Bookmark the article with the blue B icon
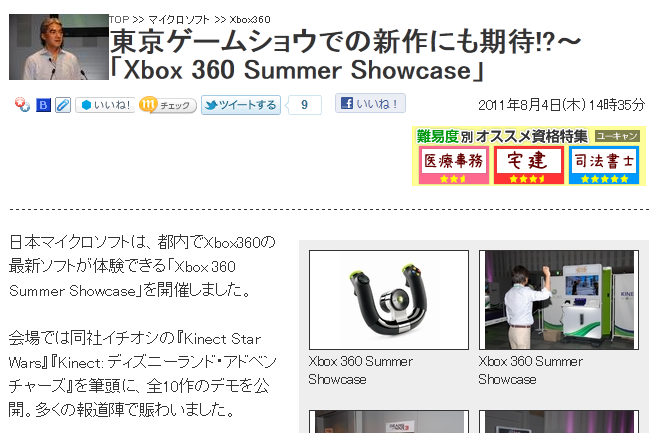 click(43, 105)
